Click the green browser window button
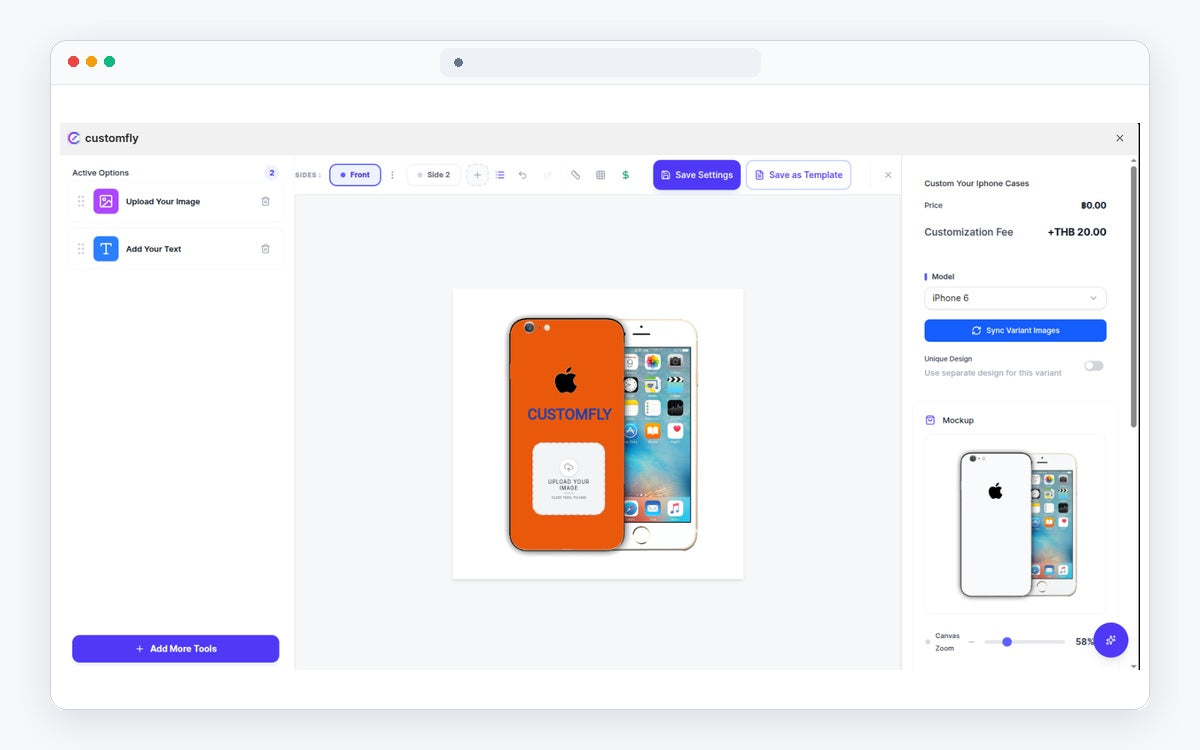Image resolution: width=1200 pixels, height=750 pixels. point(109,62)
